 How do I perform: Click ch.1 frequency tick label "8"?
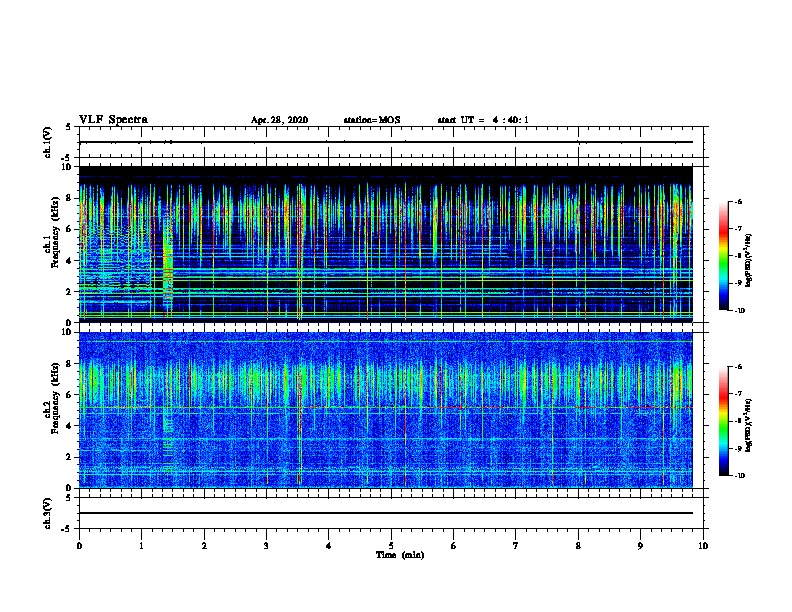[x=69, y=198]
